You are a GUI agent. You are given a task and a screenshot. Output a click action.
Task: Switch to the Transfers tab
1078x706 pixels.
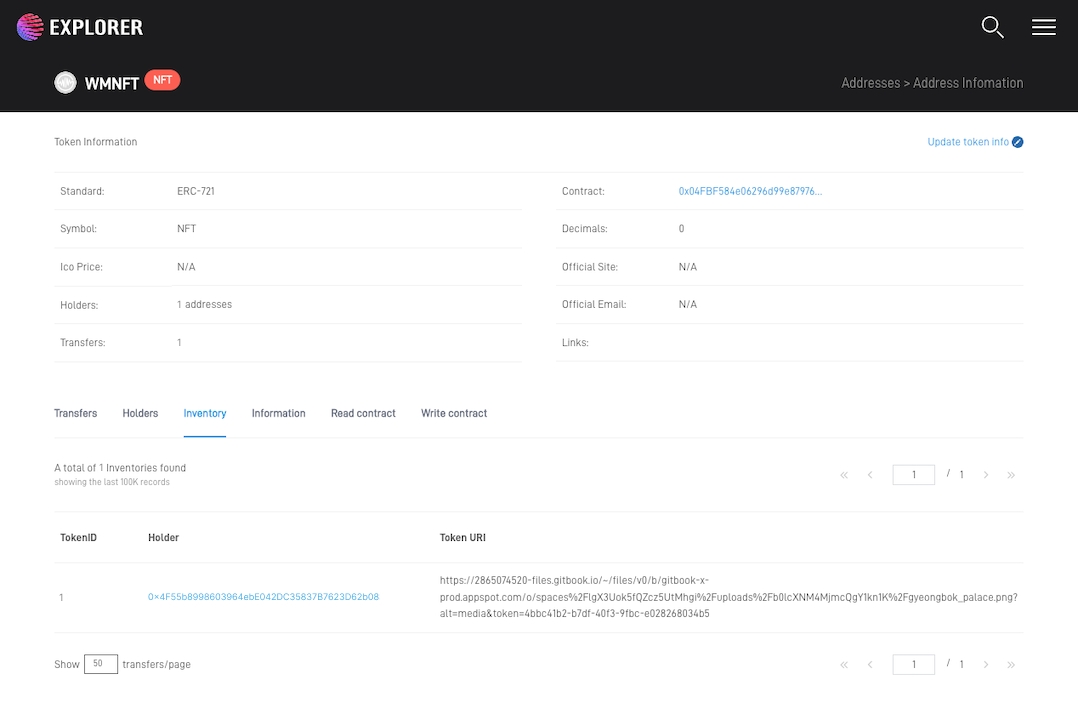coord(76,413)
